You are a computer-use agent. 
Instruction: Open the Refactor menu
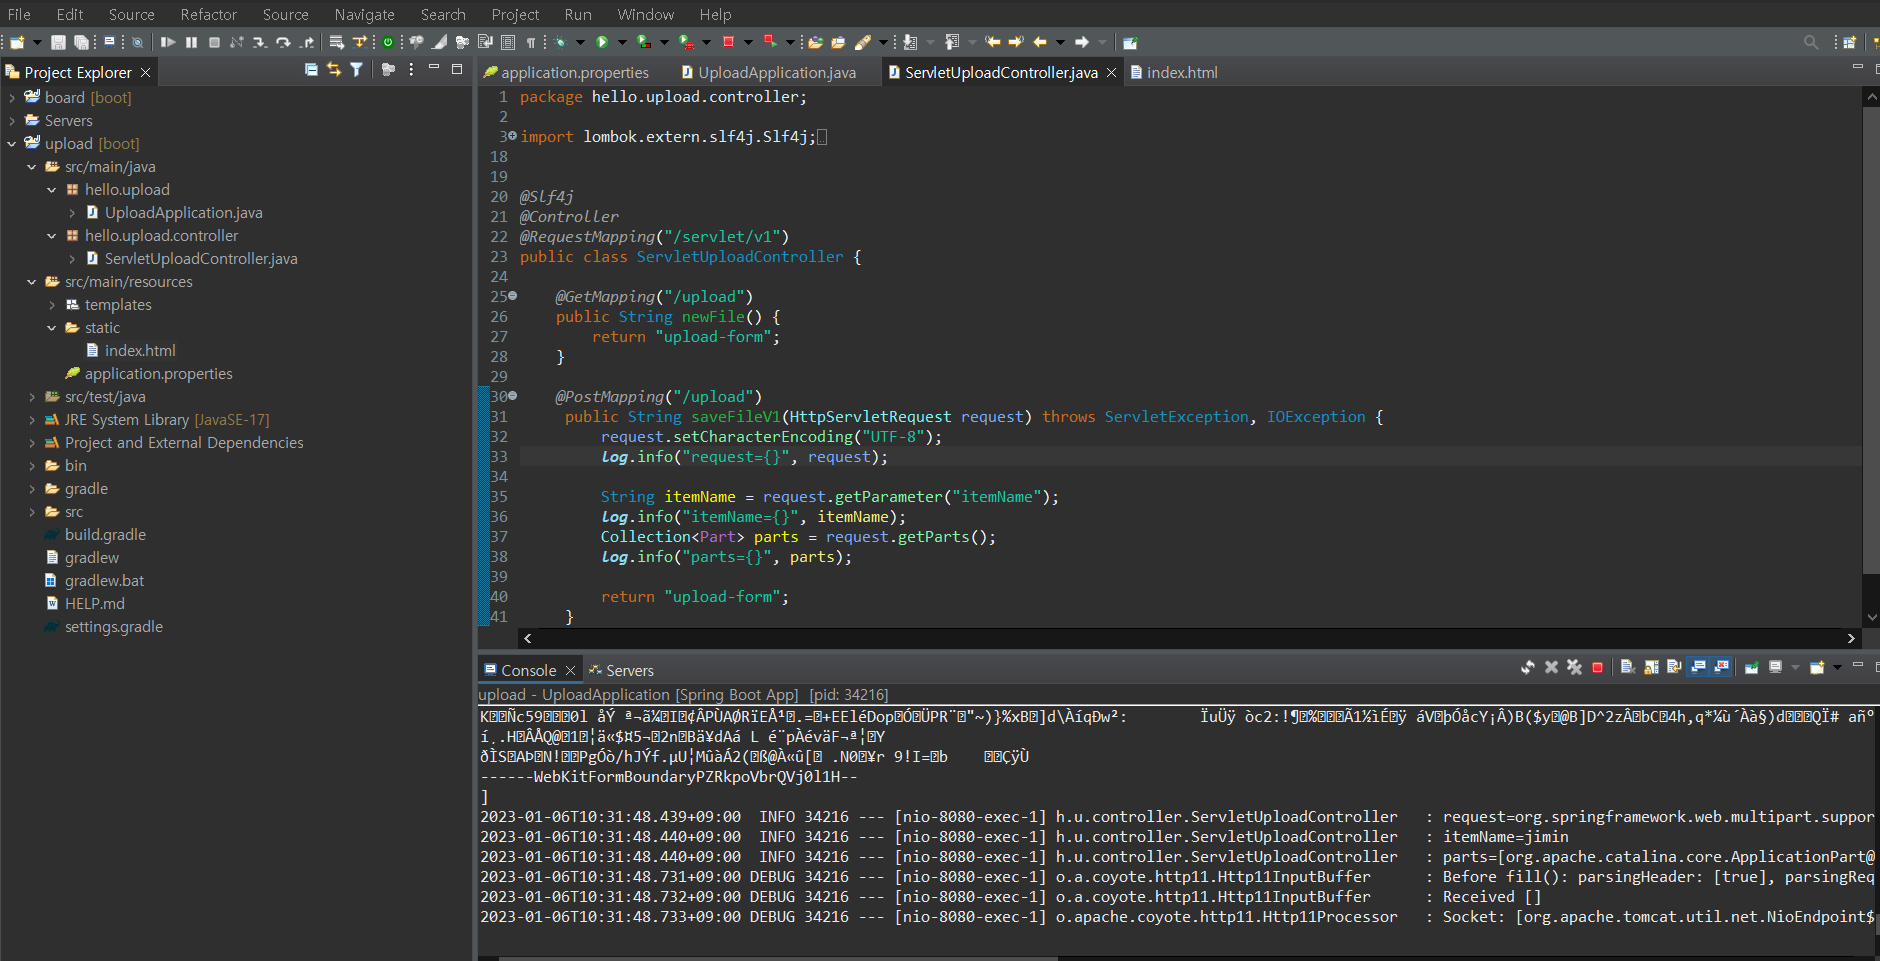point(208,14)
